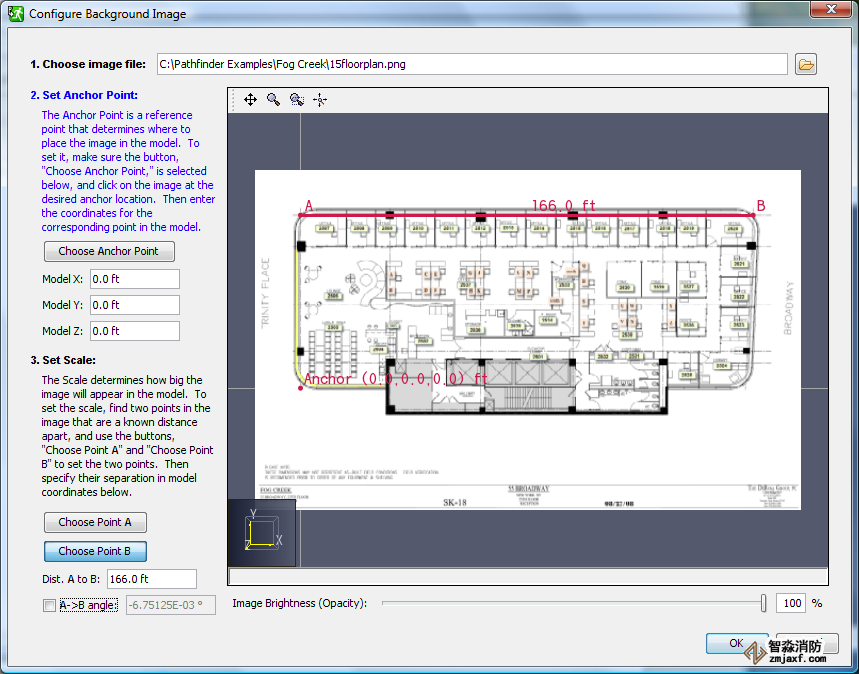
Task: Click the Pathfinder icon in title bar
Action: click(16, 15)
